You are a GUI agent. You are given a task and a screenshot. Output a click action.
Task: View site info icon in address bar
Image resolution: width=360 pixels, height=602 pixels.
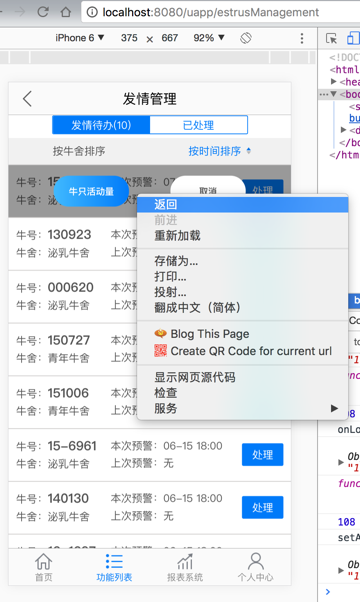pos(92,12)
